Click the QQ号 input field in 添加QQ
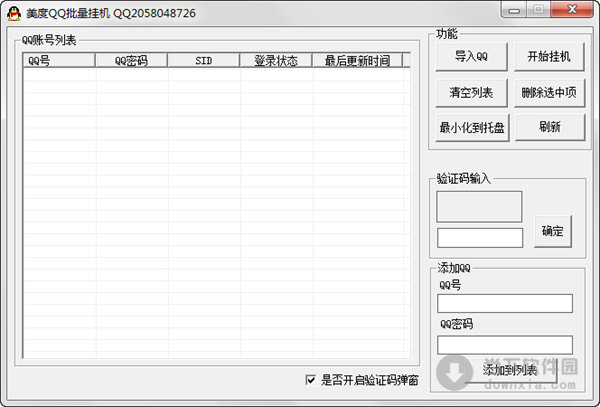The image size is (600, 407). [505, 303]
